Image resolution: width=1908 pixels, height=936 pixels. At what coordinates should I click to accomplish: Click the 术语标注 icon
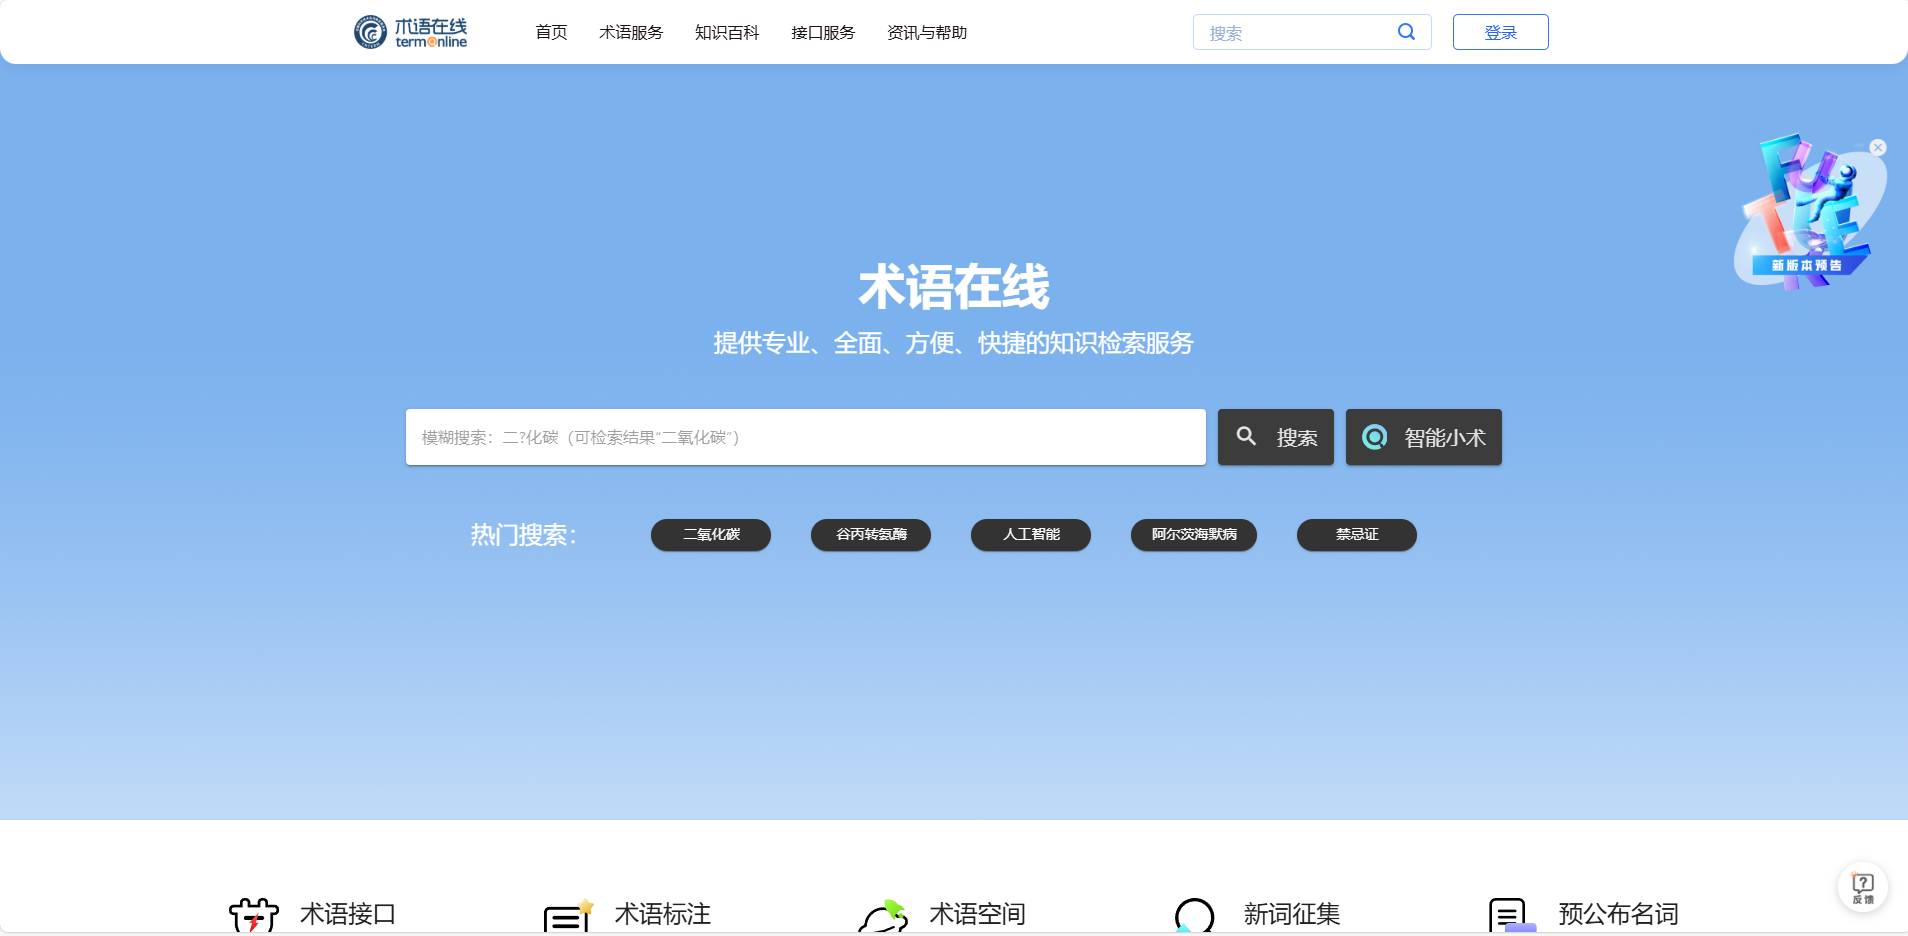click(x=568, y=915)
